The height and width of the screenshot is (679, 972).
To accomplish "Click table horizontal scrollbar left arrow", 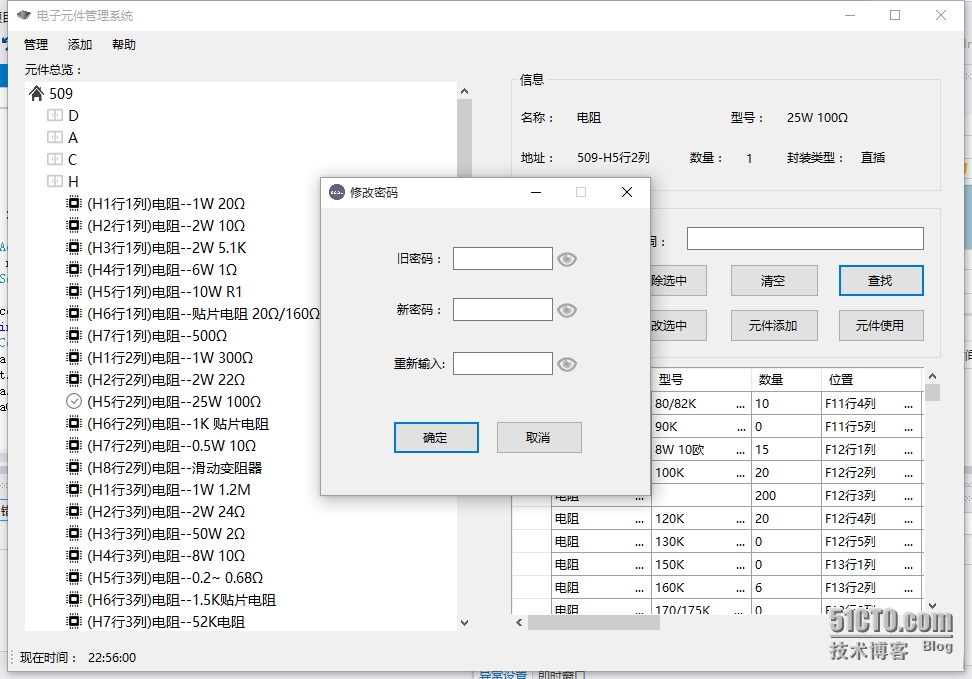I will pyautogui.click(x=519, y=623).
